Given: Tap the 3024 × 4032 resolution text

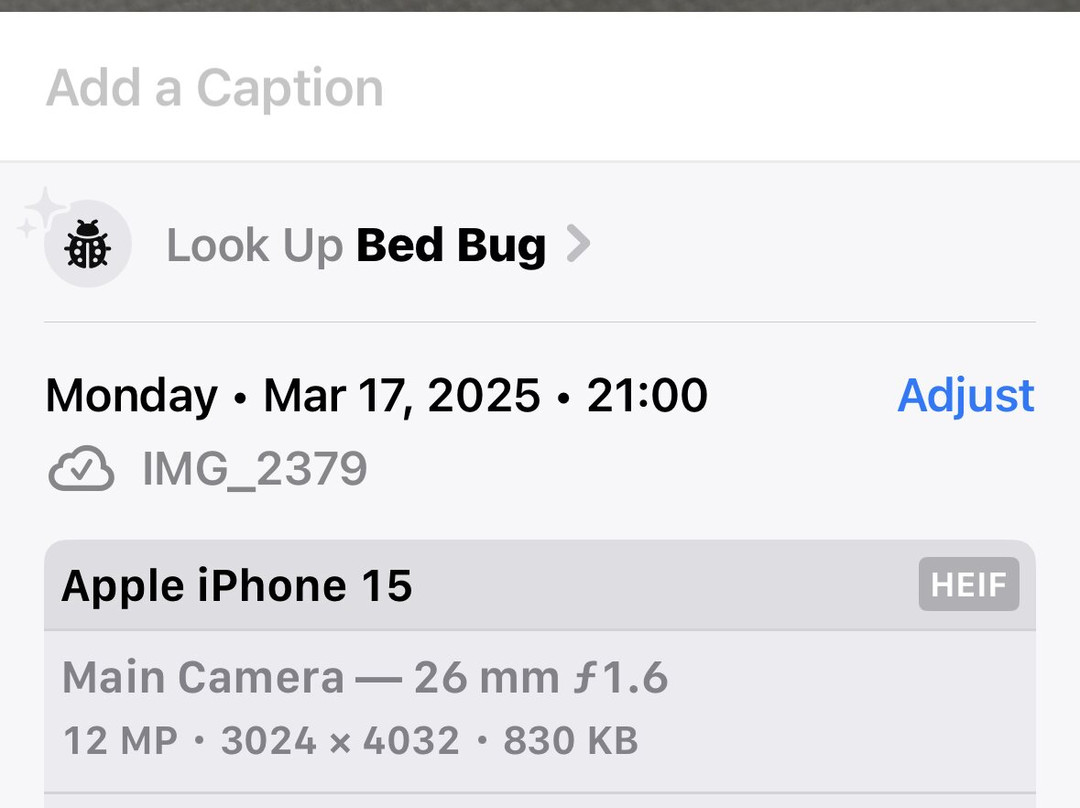Looking at the screenshot, I should [340, 741].
